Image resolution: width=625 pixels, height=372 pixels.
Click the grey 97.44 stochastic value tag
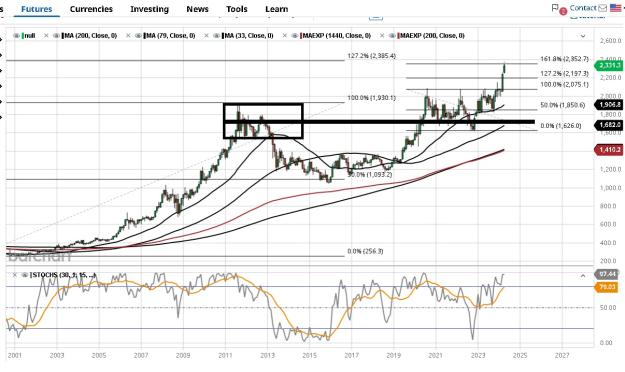[606, 274]
